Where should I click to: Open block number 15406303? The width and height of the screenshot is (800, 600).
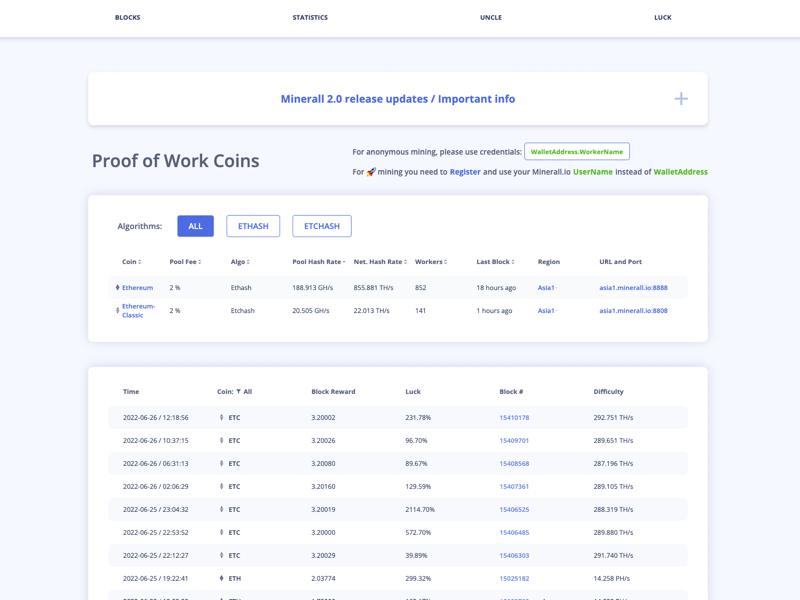coord(514,555)
